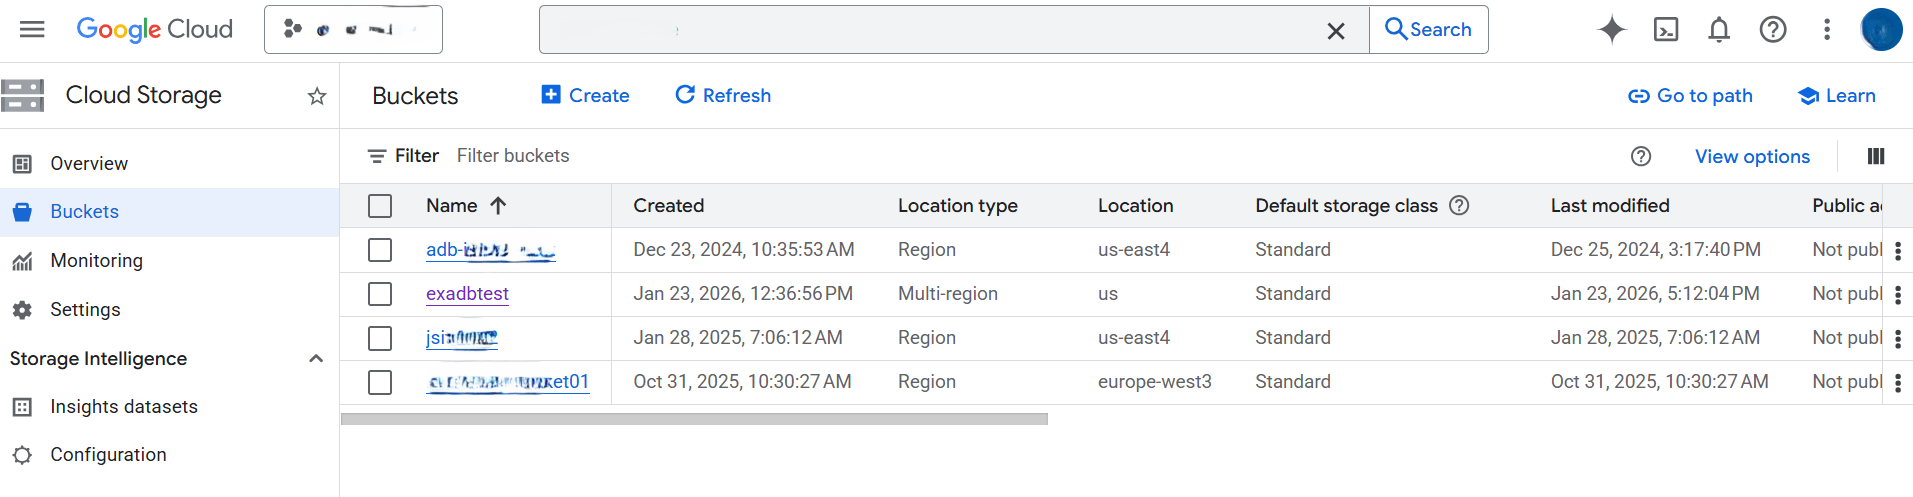Open the main navigation hamburger menu
Screen dimensions: 1913x497
pyautogui.click(x=32, y=29)
